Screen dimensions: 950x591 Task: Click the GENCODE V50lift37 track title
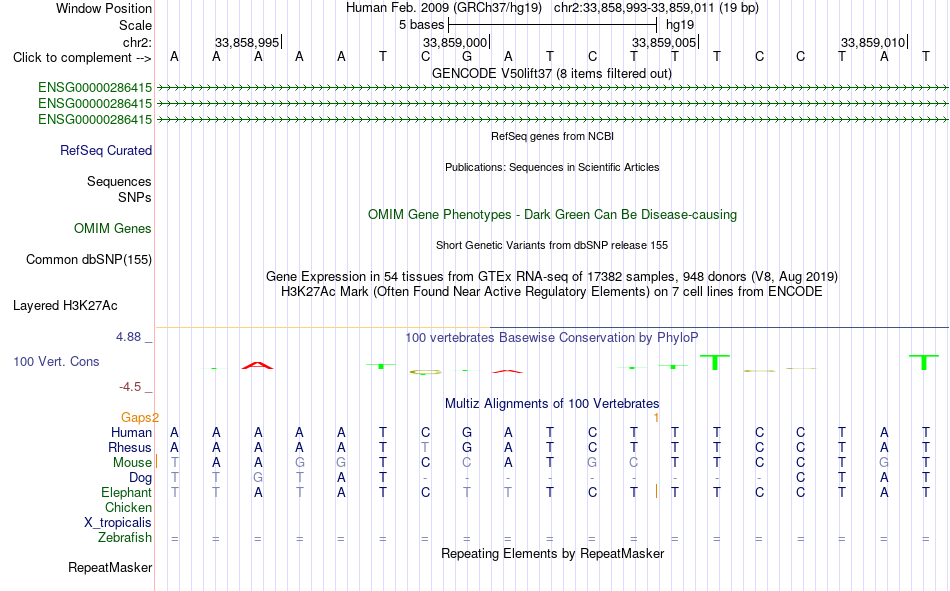[x=552, y=73]
